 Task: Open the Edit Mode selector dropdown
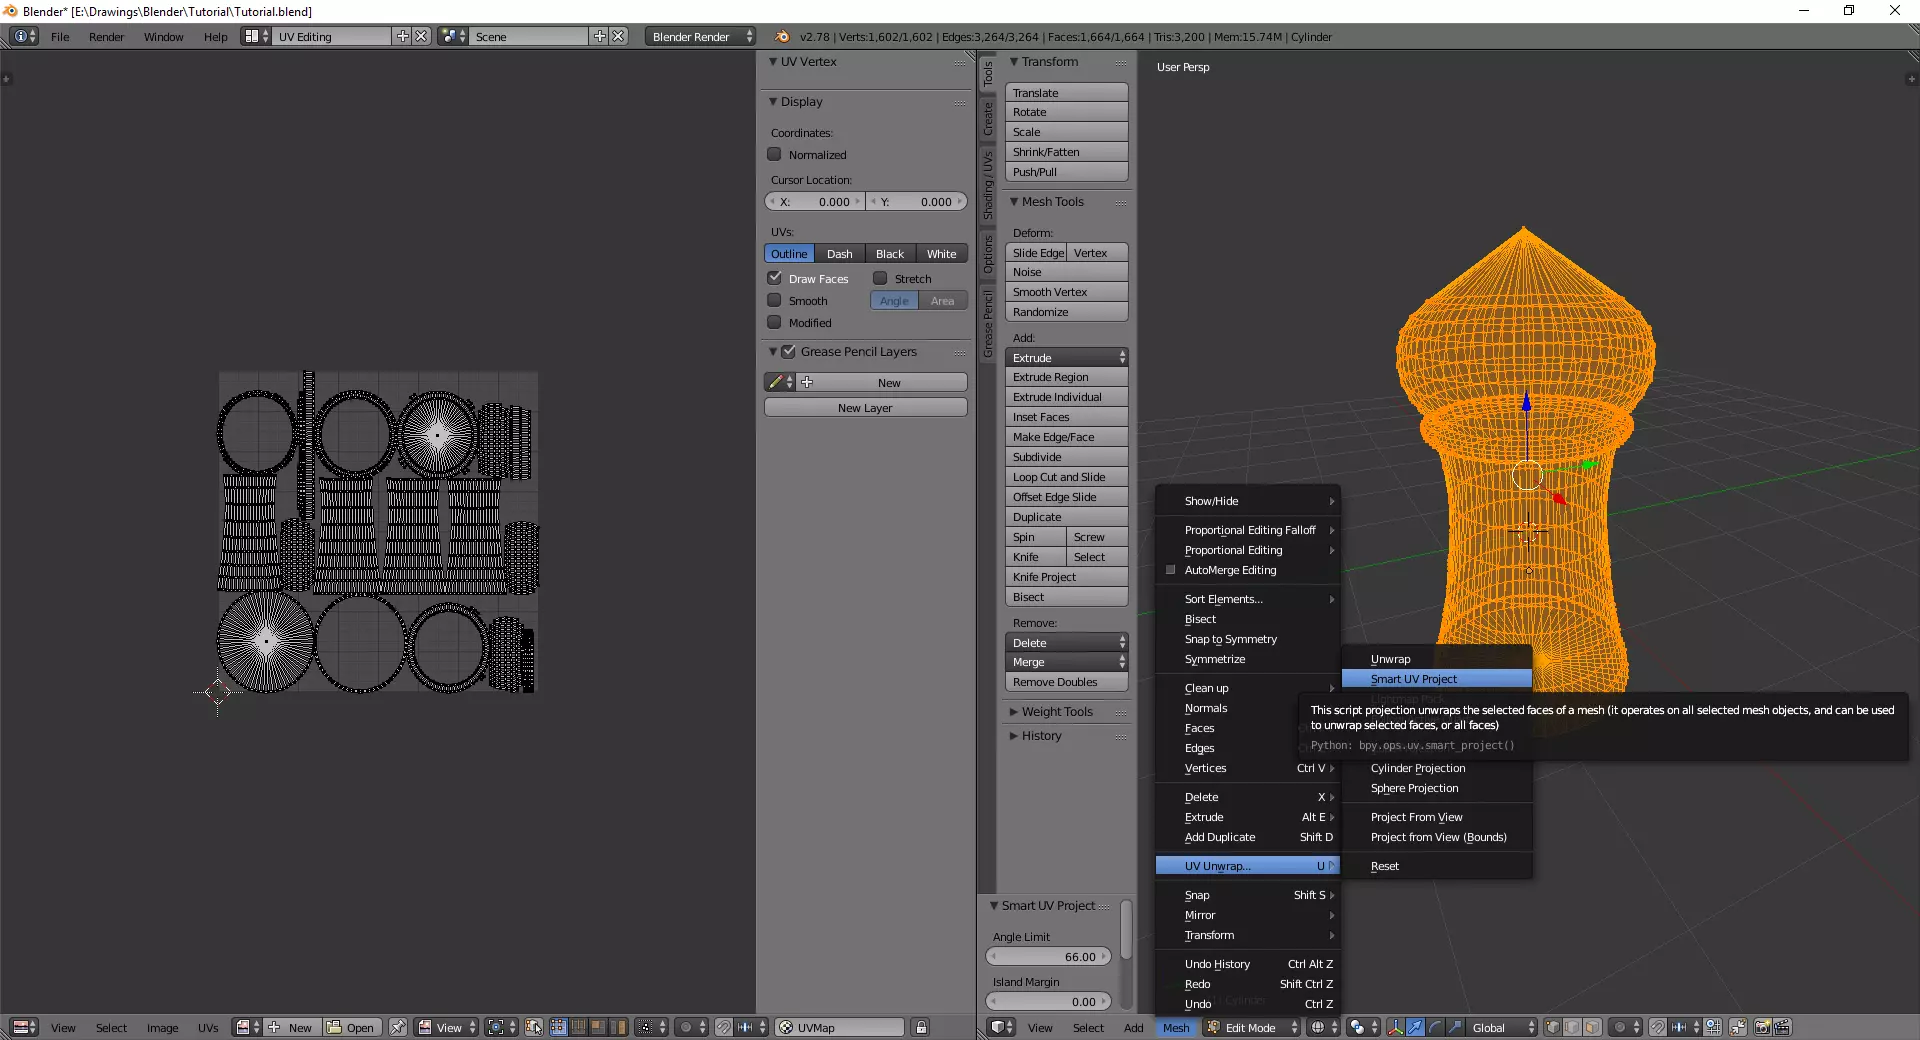tap(1251, 1027)
